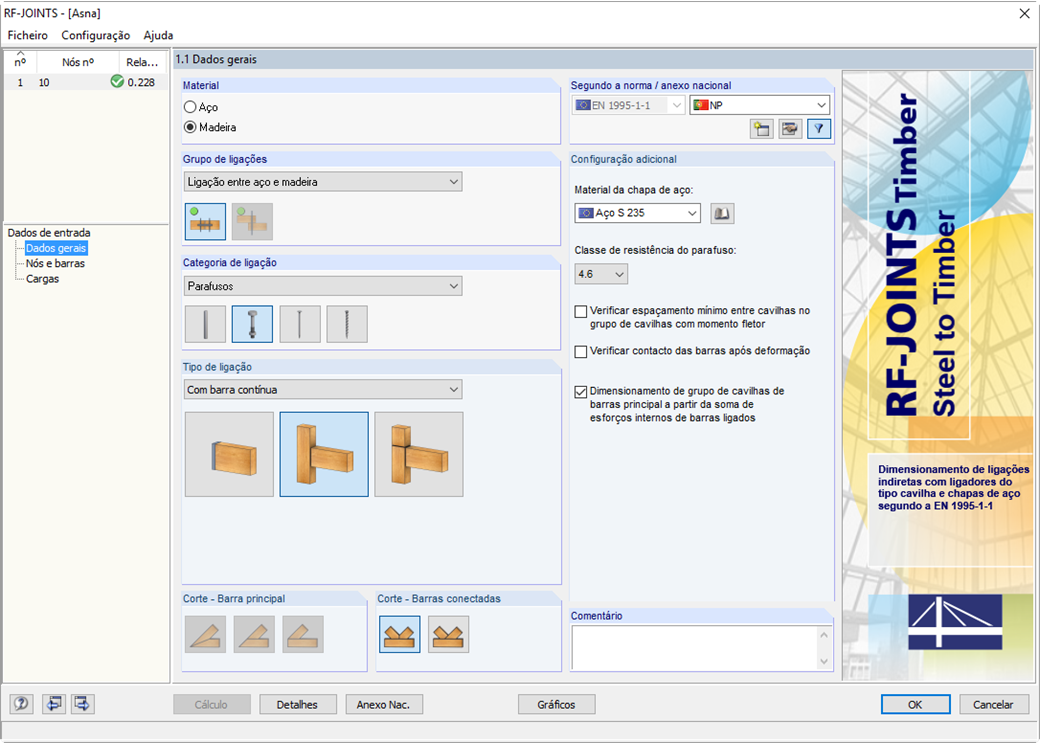
Task: Click comment field scroll down arrow
Action: (824, 661)
